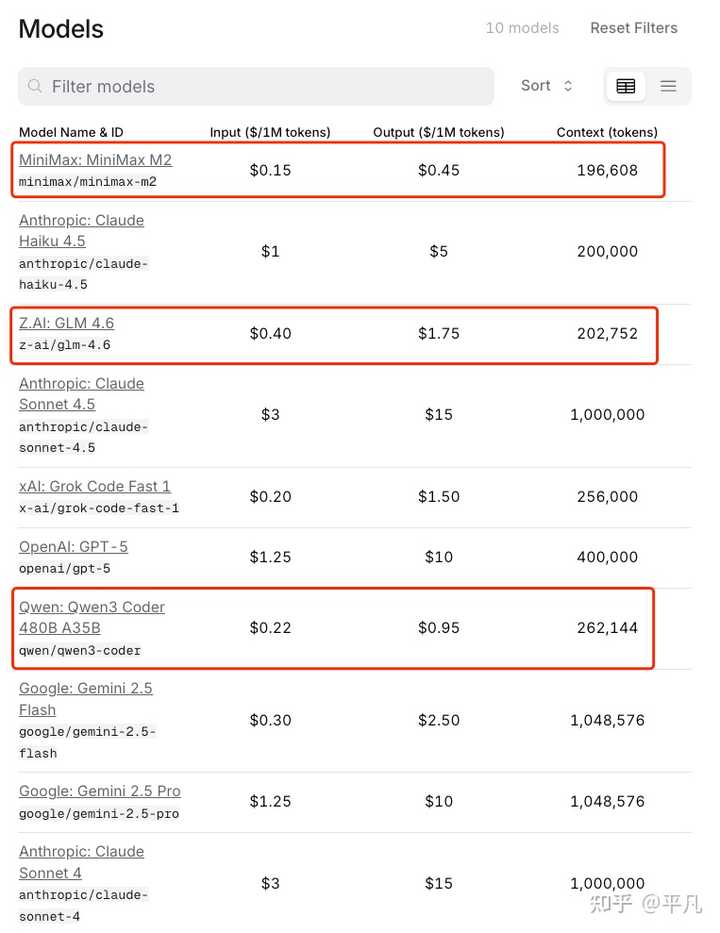Switch to list view layout icon
The image size is (720, 933).
(x=669, y=87)
